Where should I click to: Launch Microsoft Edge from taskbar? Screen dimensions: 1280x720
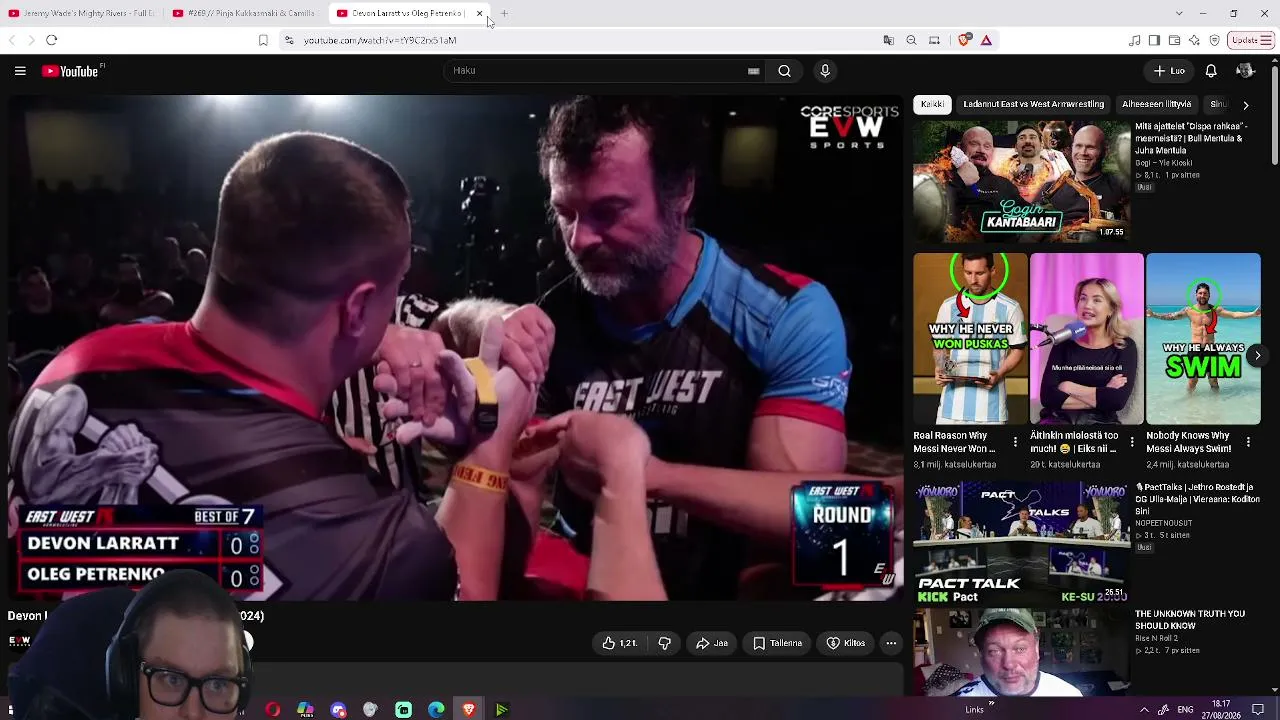click(436, 710)
